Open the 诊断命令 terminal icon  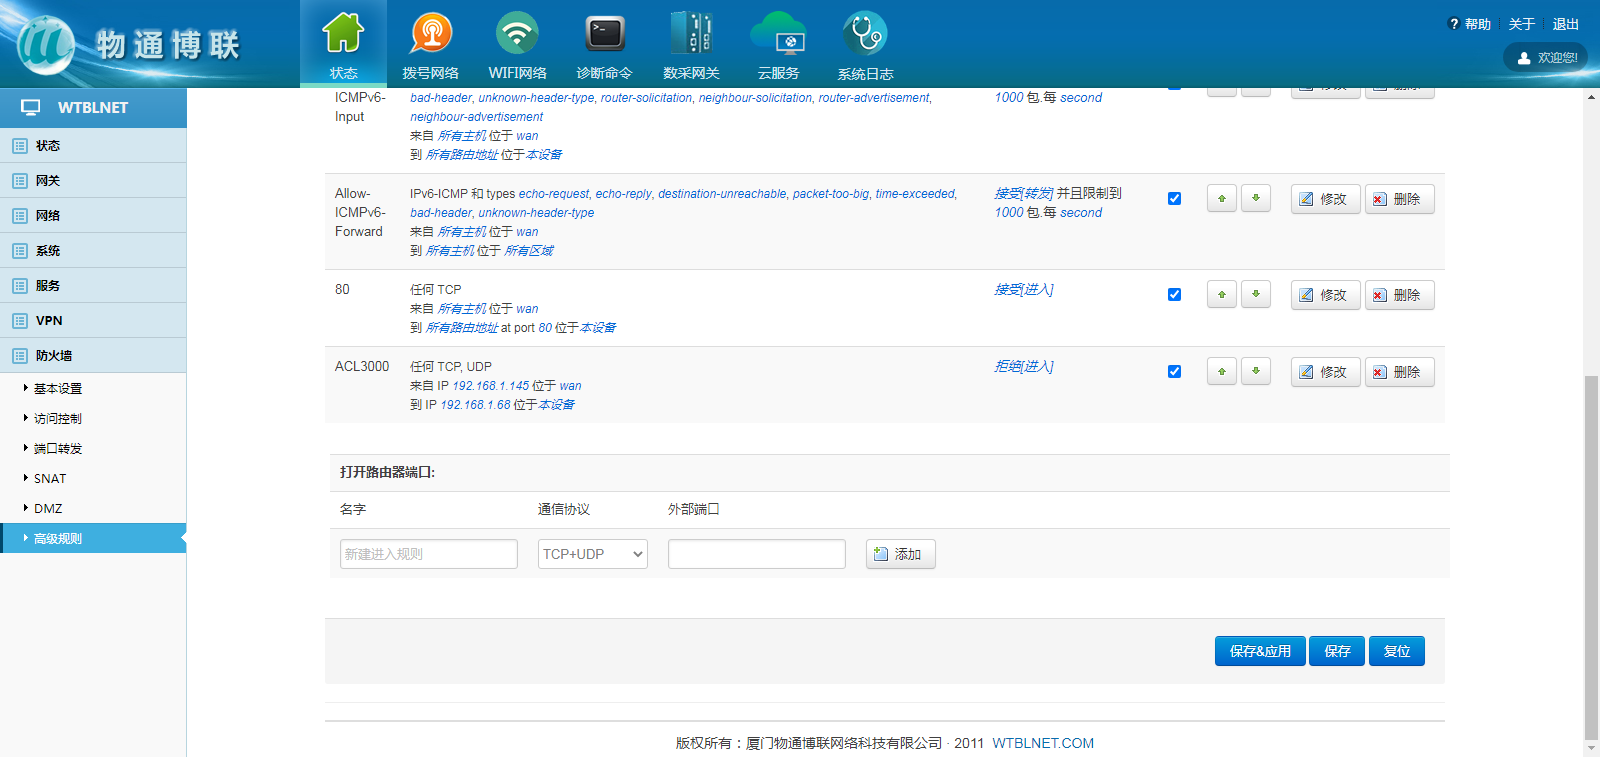point(605,33)
